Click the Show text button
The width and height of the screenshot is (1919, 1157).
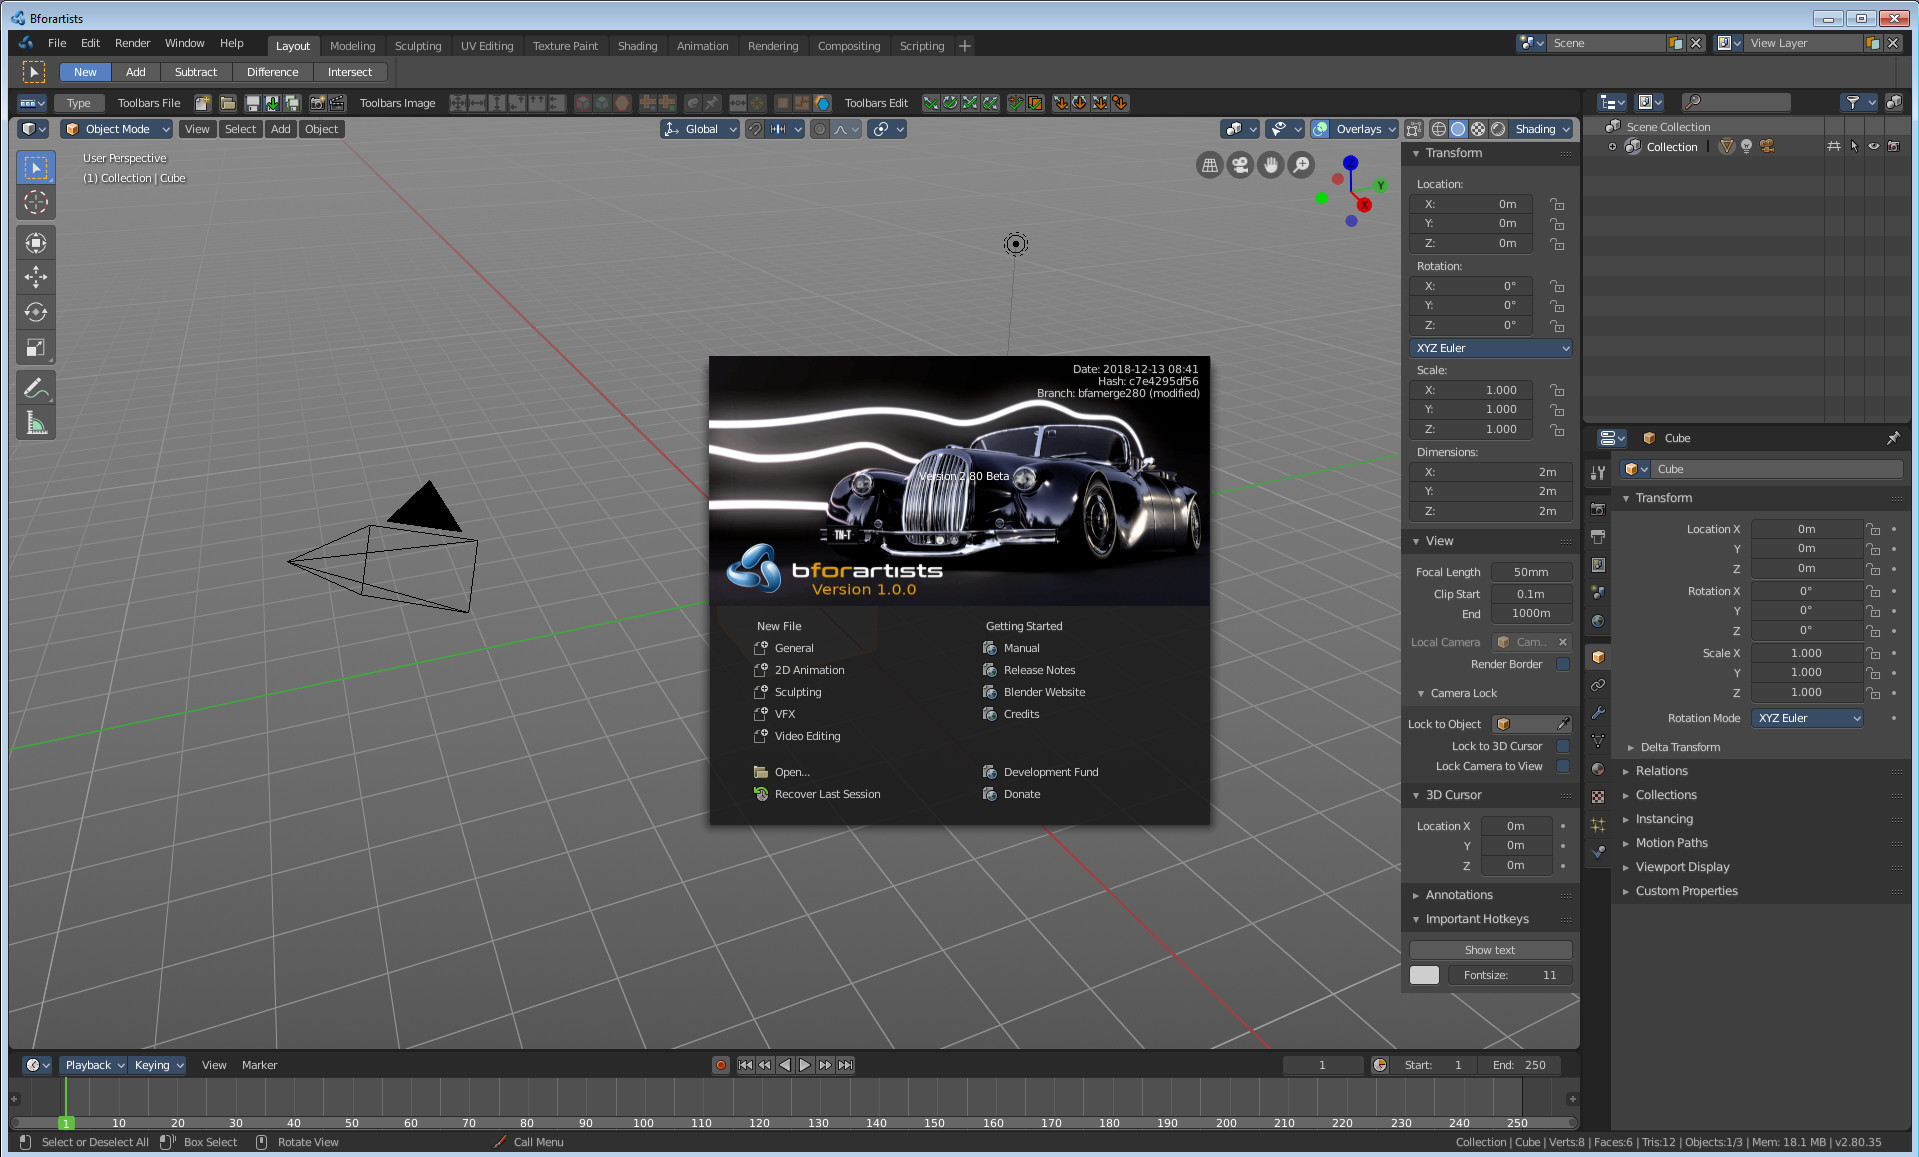[1489, 950]
